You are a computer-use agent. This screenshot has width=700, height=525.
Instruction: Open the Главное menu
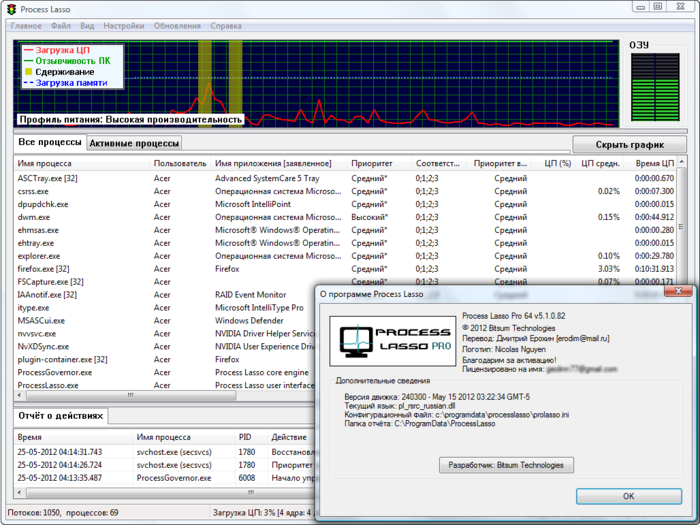[26, 26]
